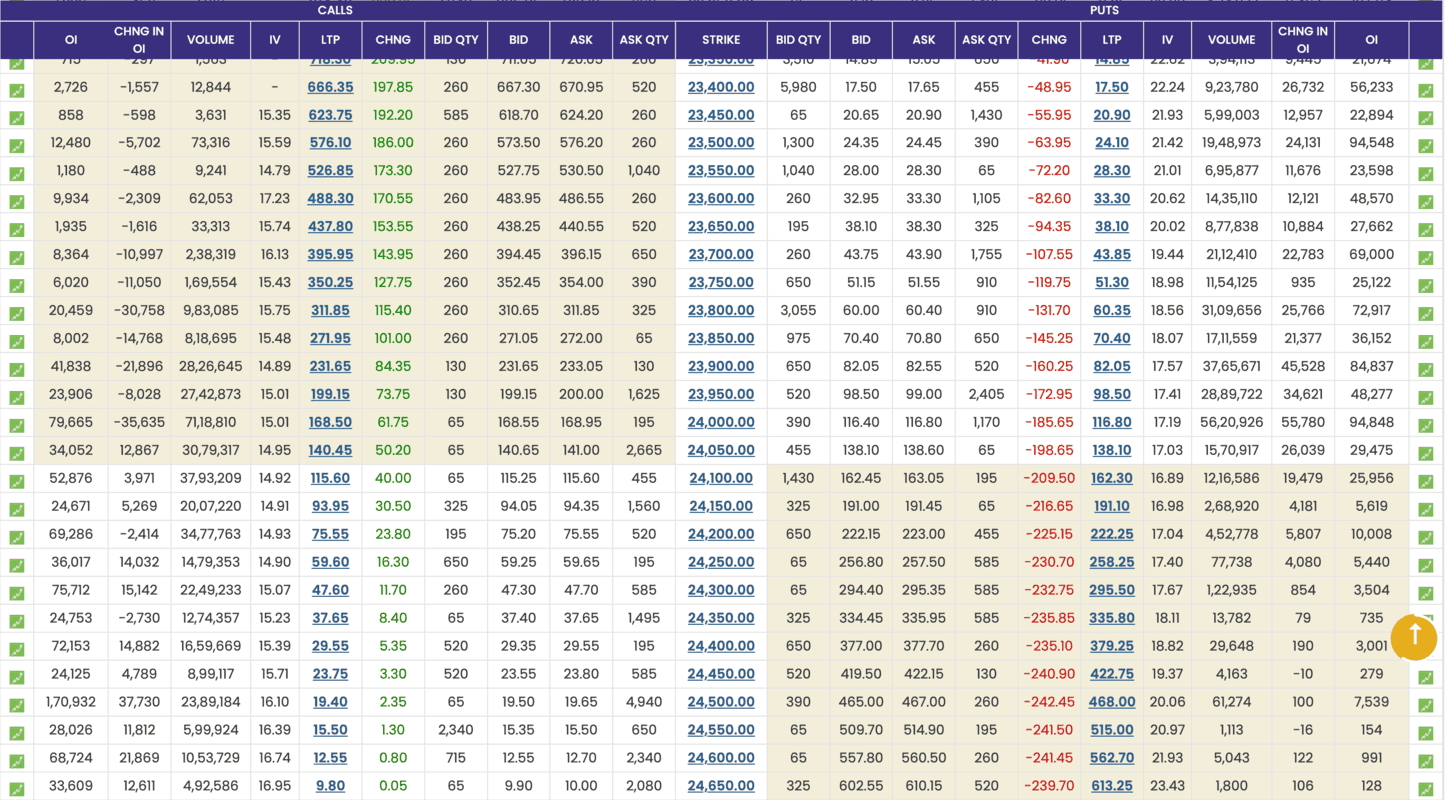Click the puts-side IV column header

[x=1167, y=40]
